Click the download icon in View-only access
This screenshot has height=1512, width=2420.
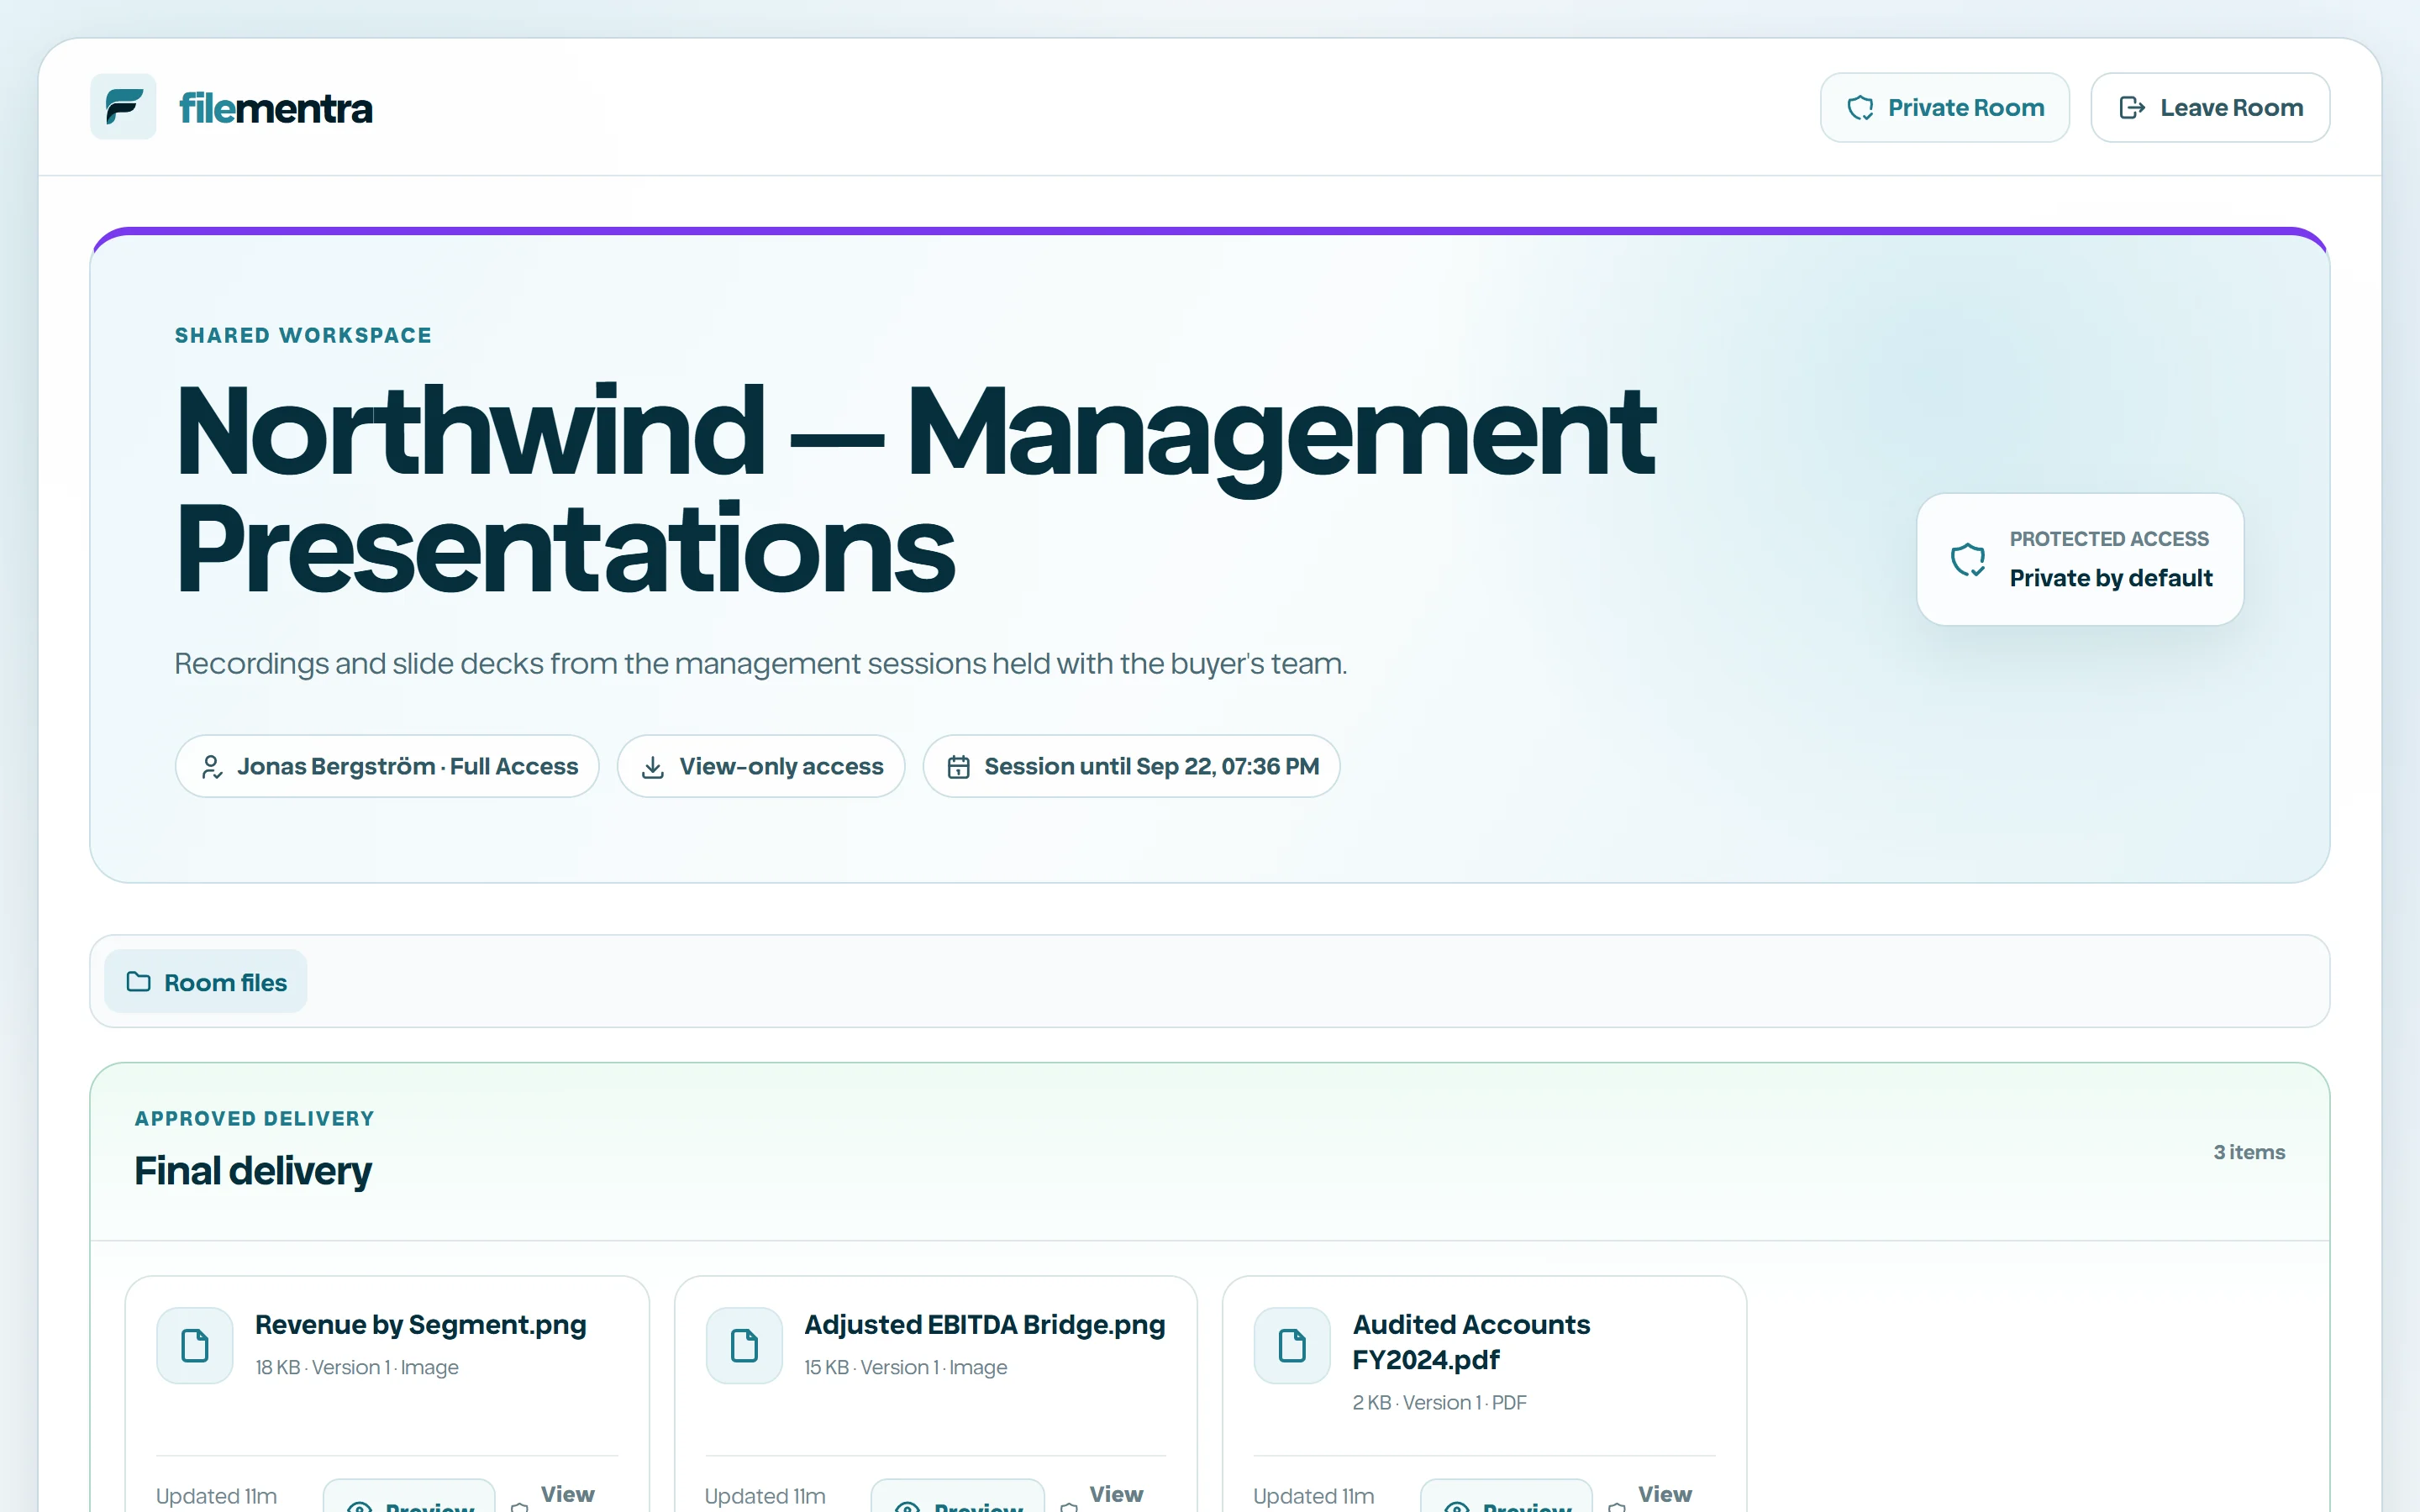(653, 767)
